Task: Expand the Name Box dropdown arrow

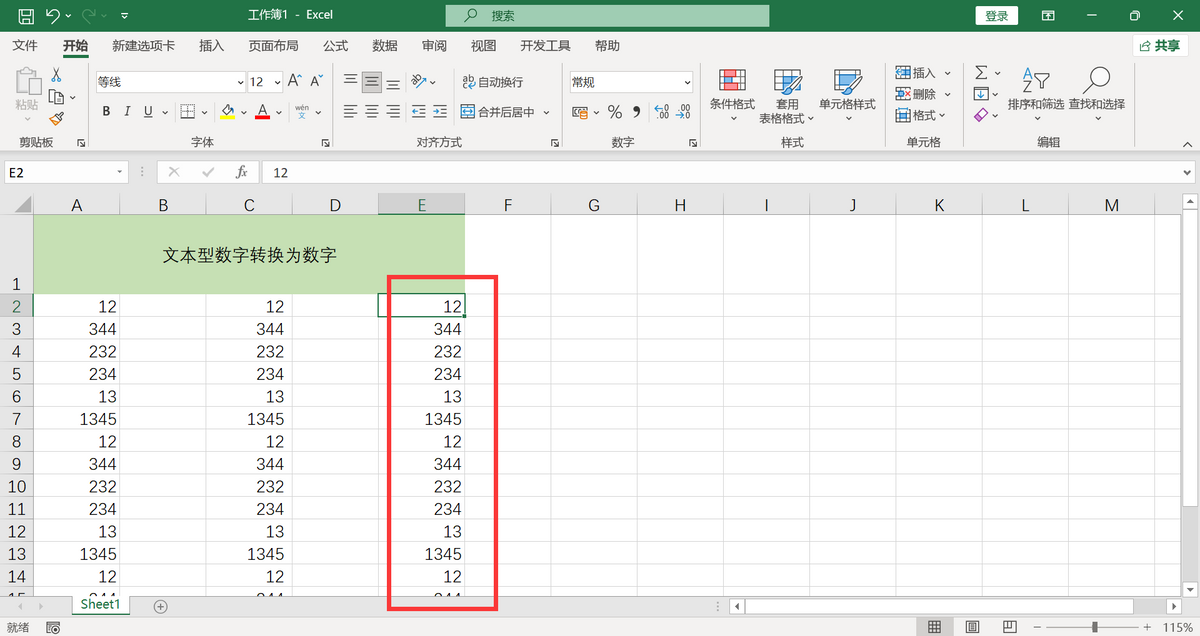Action: tap(120, 172)
